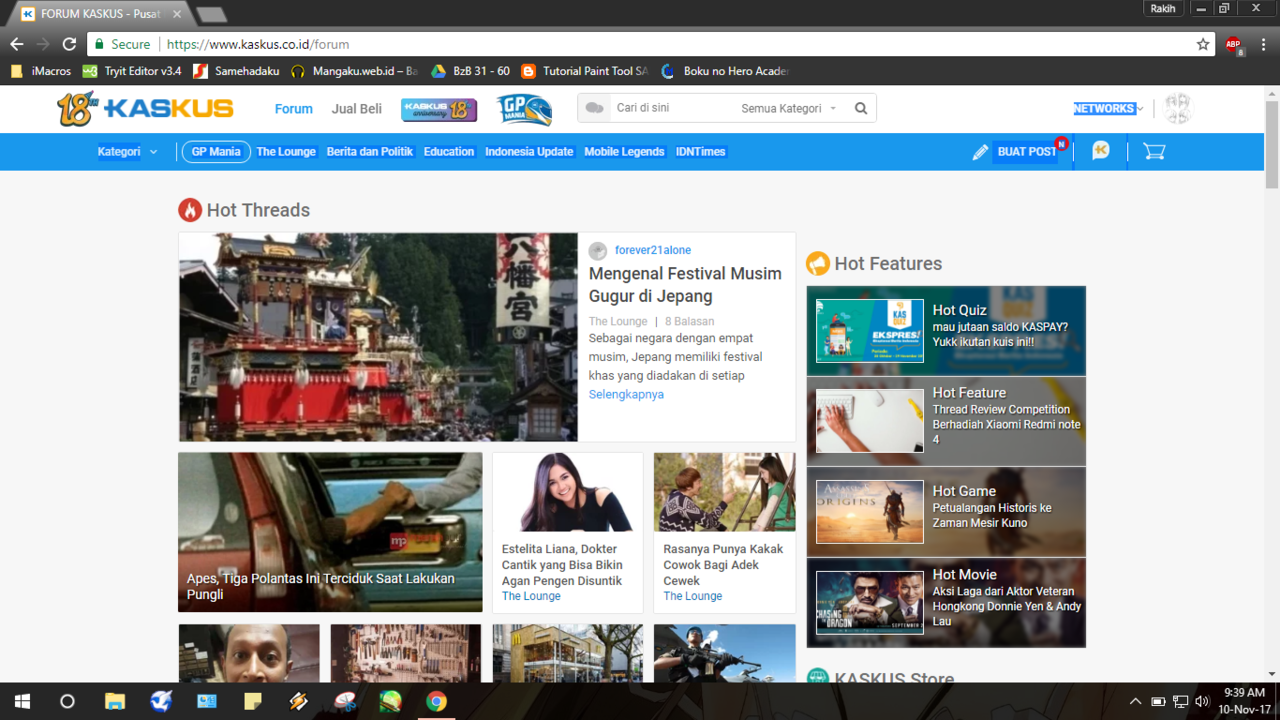Screen dimensions: 1280x720
Task: Open the KASKUS chat bubble icon
Action: tap(1101, 151)
